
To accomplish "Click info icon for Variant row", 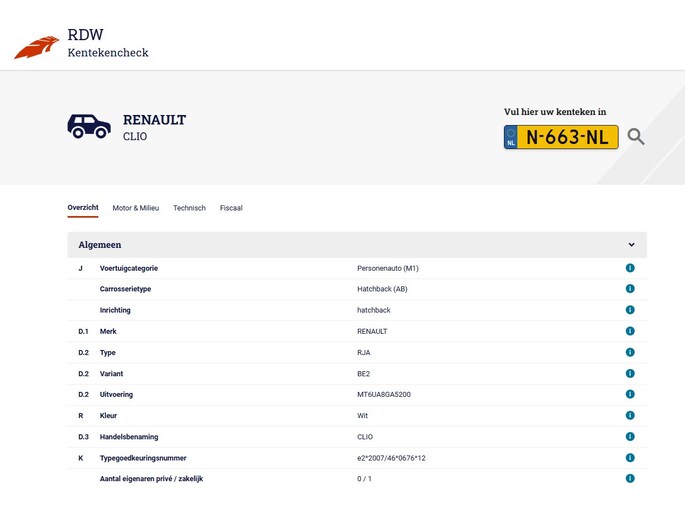I will click(630, 373).
